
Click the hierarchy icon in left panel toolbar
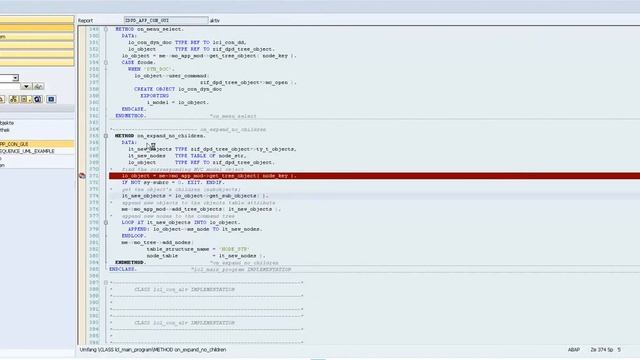pos(13,99)
